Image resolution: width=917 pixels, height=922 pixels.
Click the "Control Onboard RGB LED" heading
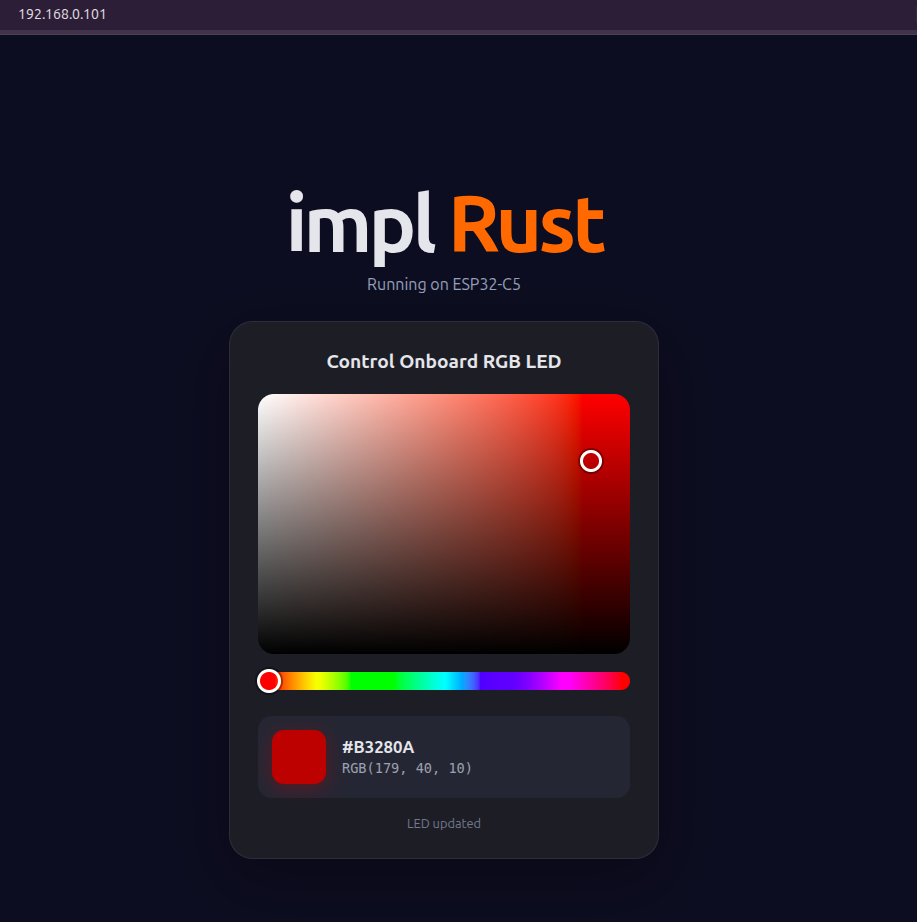[x=444, y=361]
